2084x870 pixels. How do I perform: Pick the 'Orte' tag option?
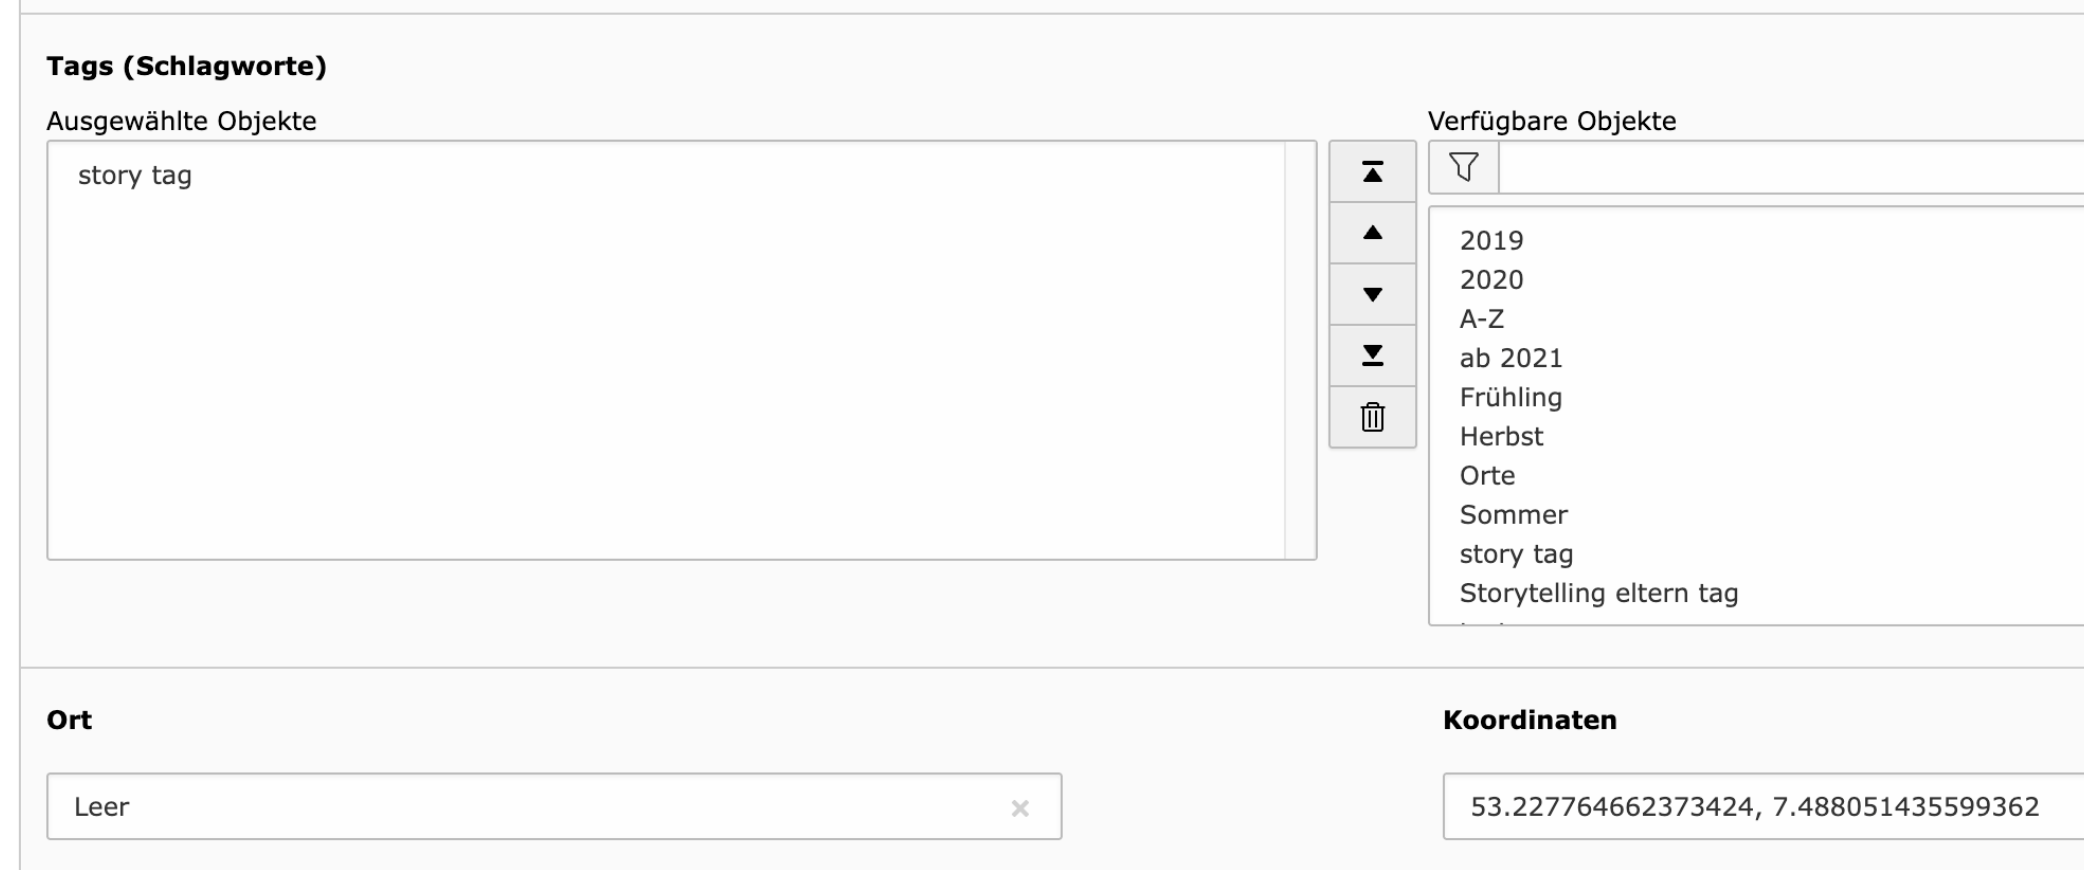1487,476
